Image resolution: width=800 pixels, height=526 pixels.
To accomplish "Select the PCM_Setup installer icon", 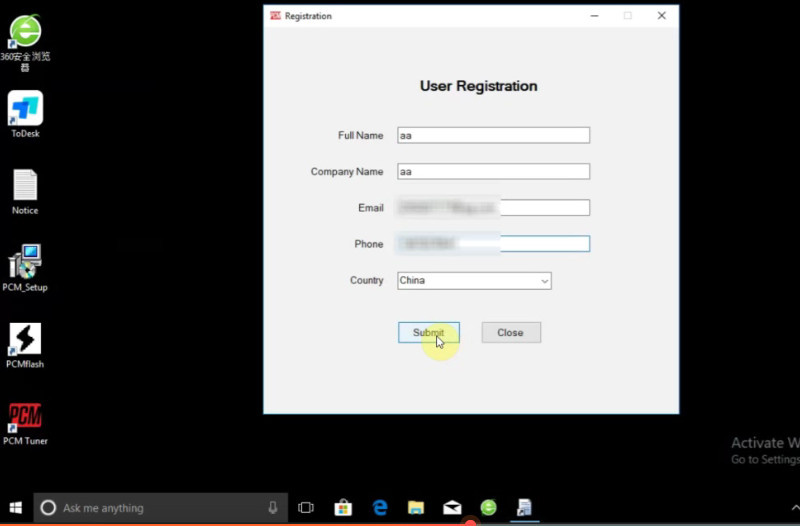I will point(25,262).
